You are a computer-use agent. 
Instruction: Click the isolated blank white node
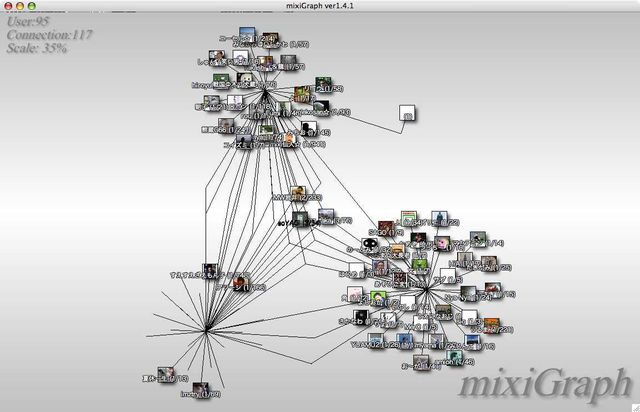coord(407,112)
